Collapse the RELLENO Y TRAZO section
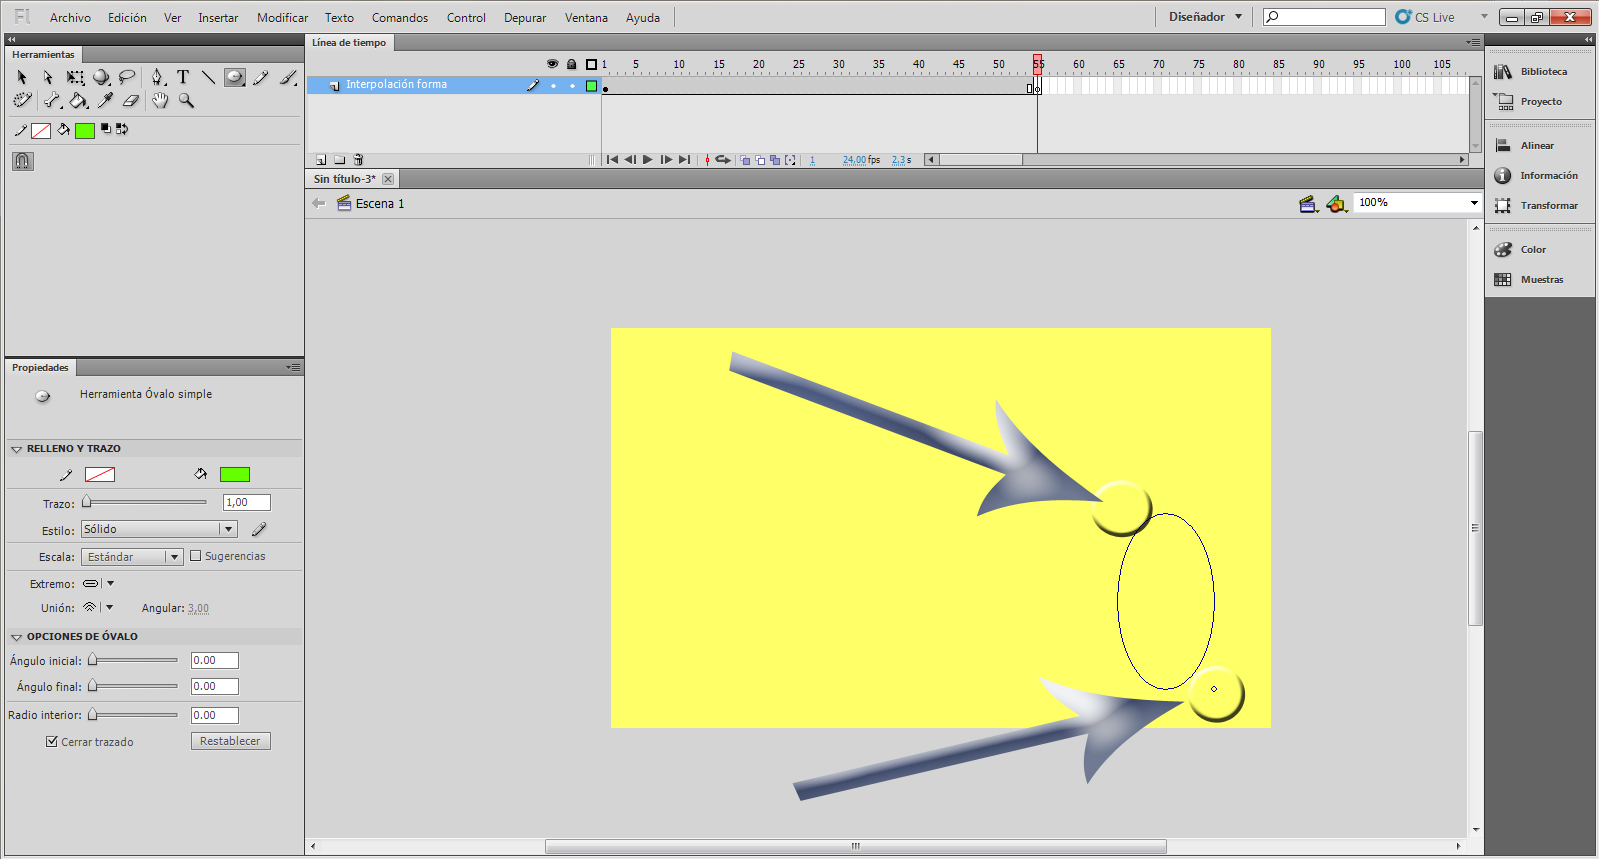This screenshot has width=1599, height=859. (16, 449)
